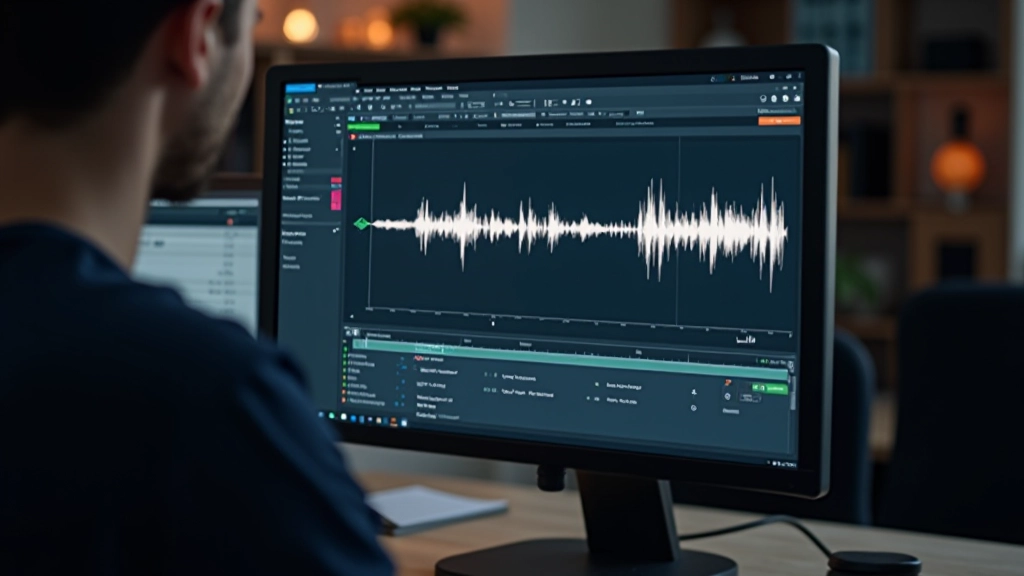This screenshot has width=1024, height=576.
Task: Move the green playhead marker on the waveform
Action: point(362,224)
